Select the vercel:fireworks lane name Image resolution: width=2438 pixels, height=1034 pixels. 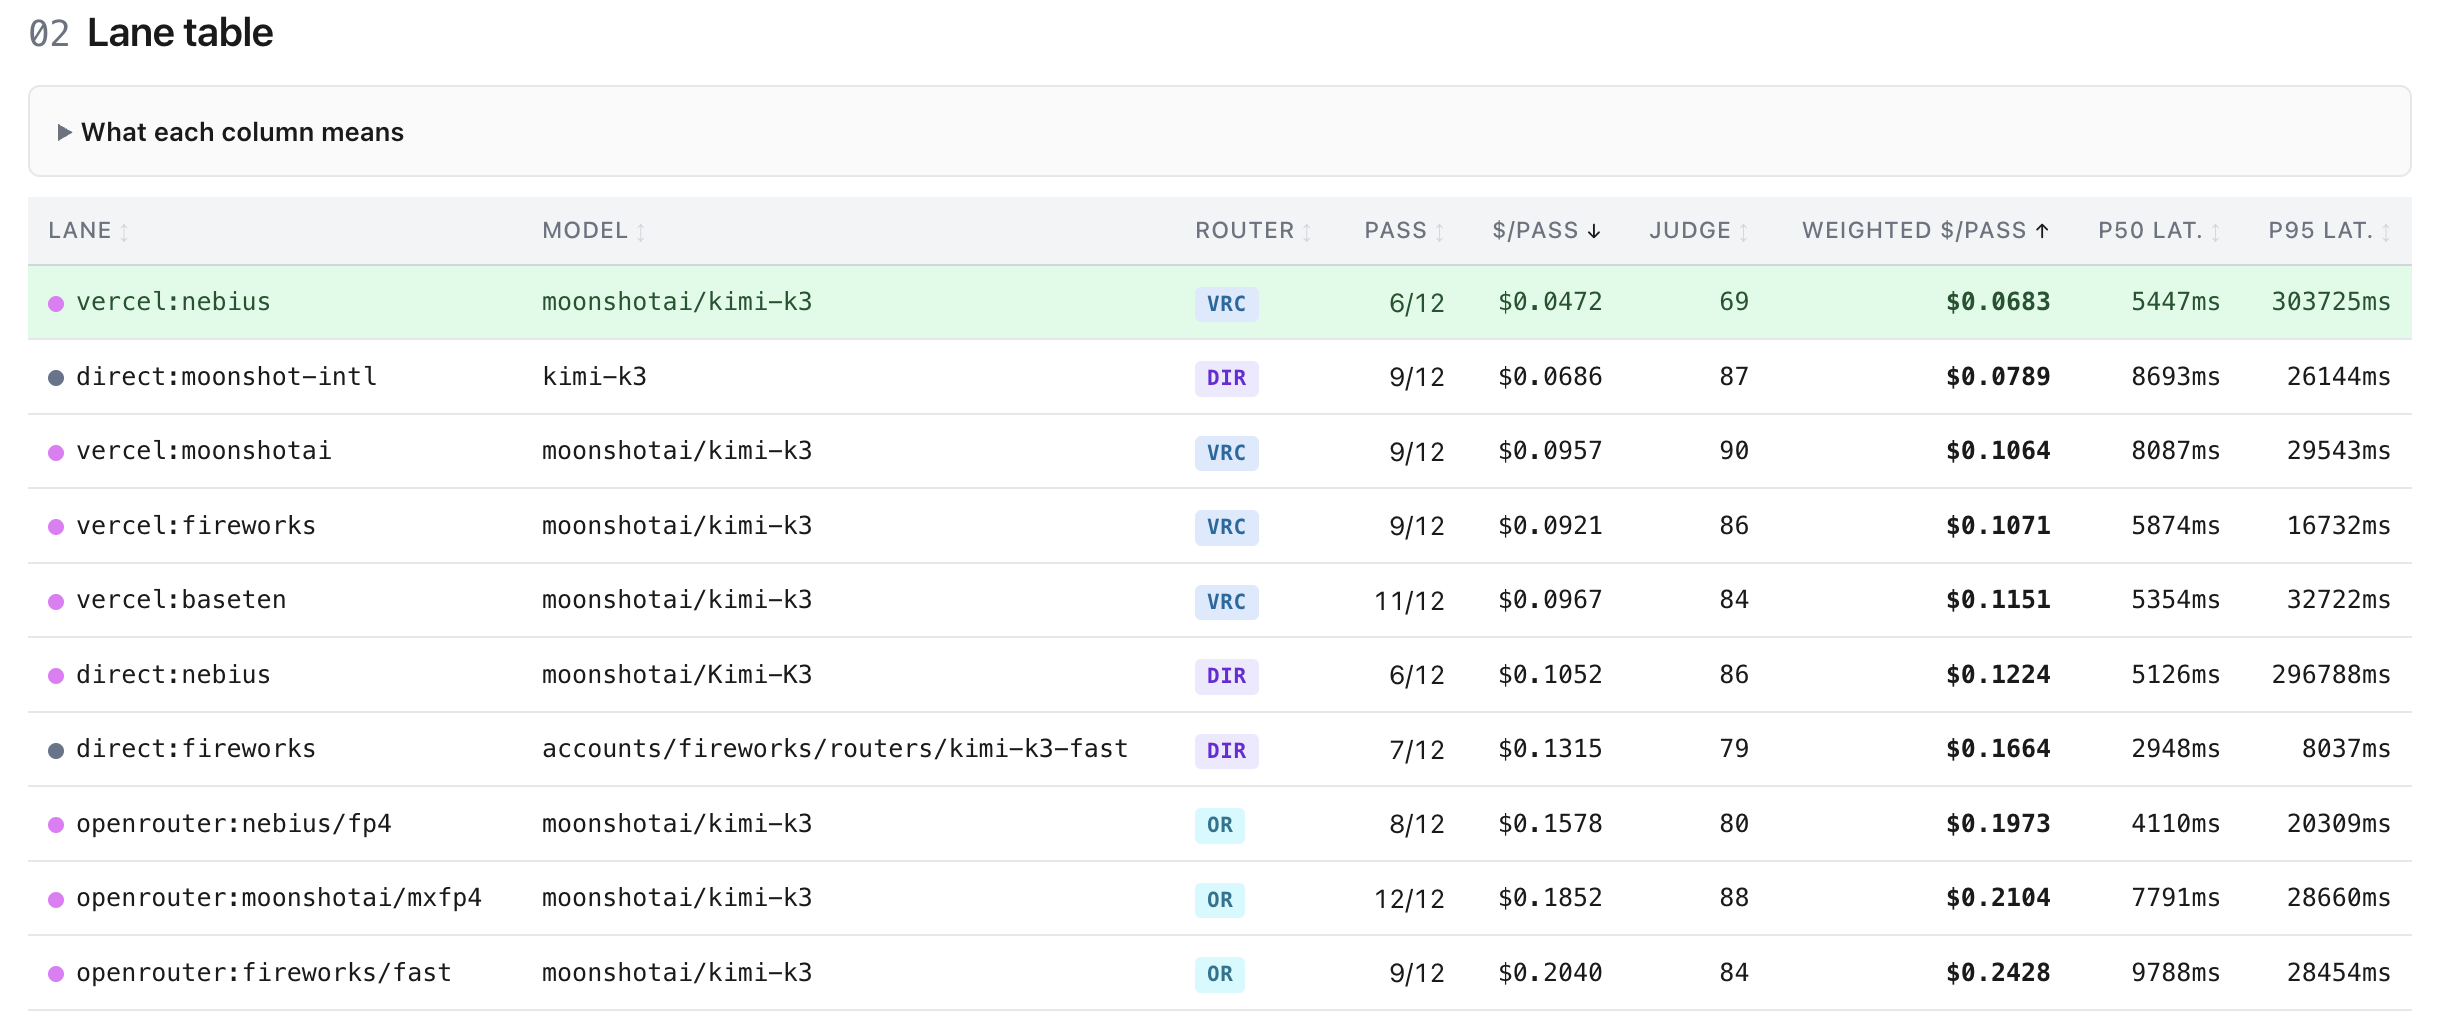point(196,526)
